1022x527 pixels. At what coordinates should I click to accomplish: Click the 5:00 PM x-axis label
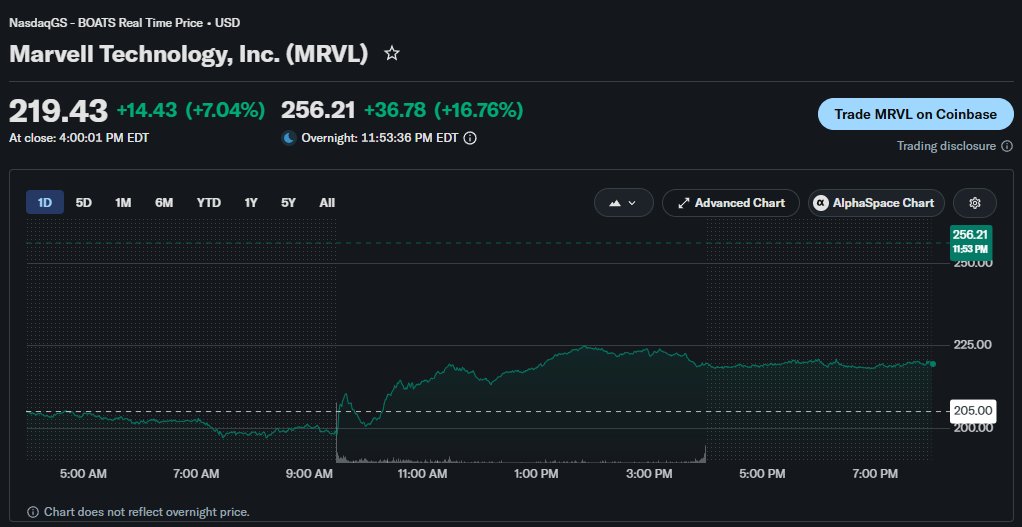762,474
